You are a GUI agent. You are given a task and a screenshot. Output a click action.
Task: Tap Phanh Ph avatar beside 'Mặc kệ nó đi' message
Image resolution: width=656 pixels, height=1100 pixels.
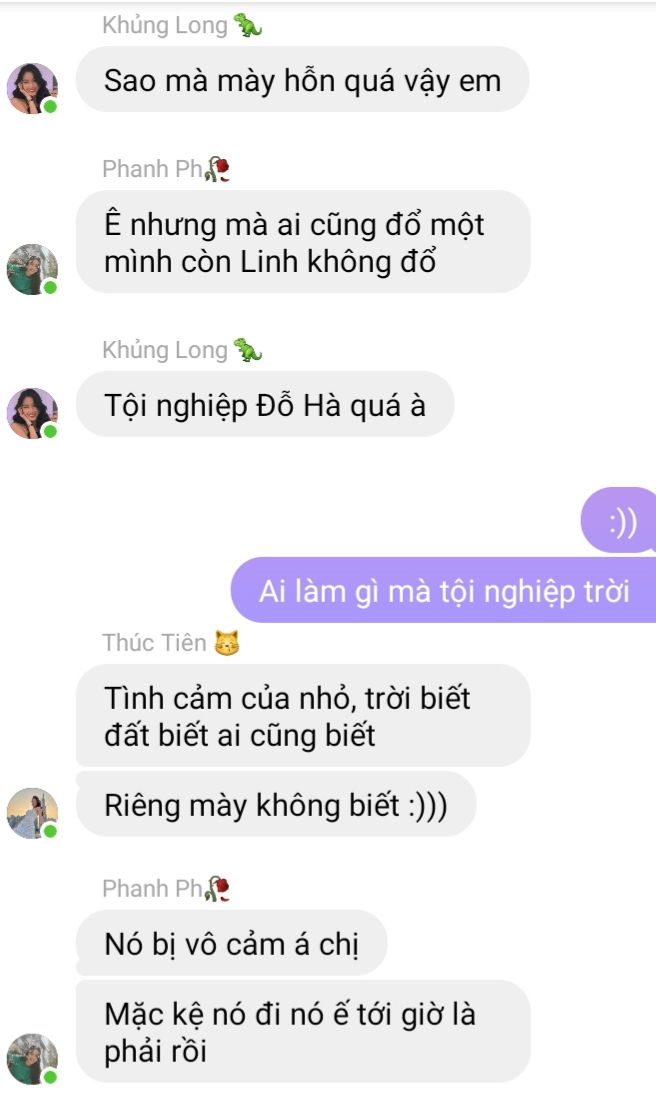32,1059
